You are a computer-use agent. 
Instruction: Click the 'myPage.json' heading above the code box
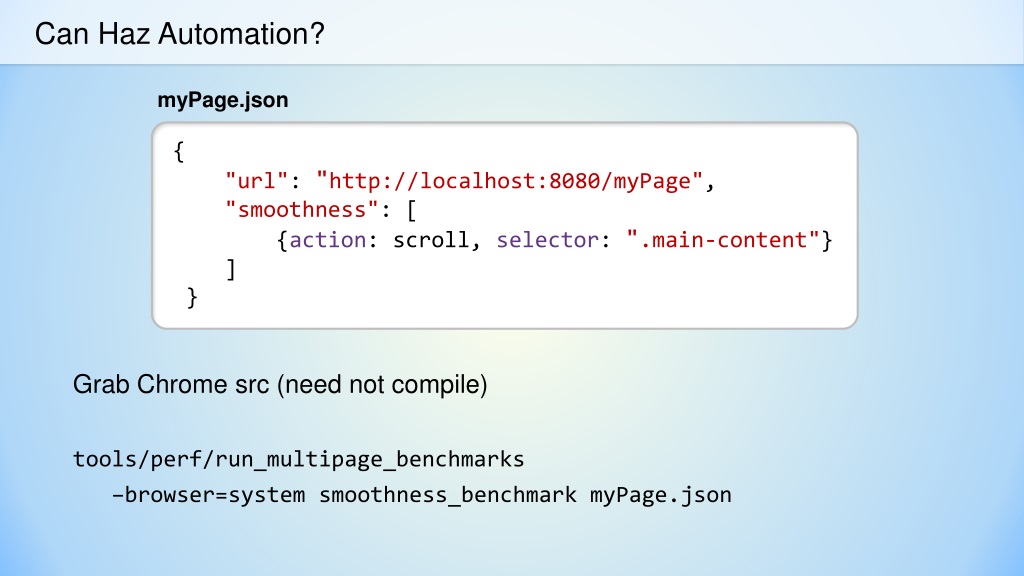coord(223,100)
